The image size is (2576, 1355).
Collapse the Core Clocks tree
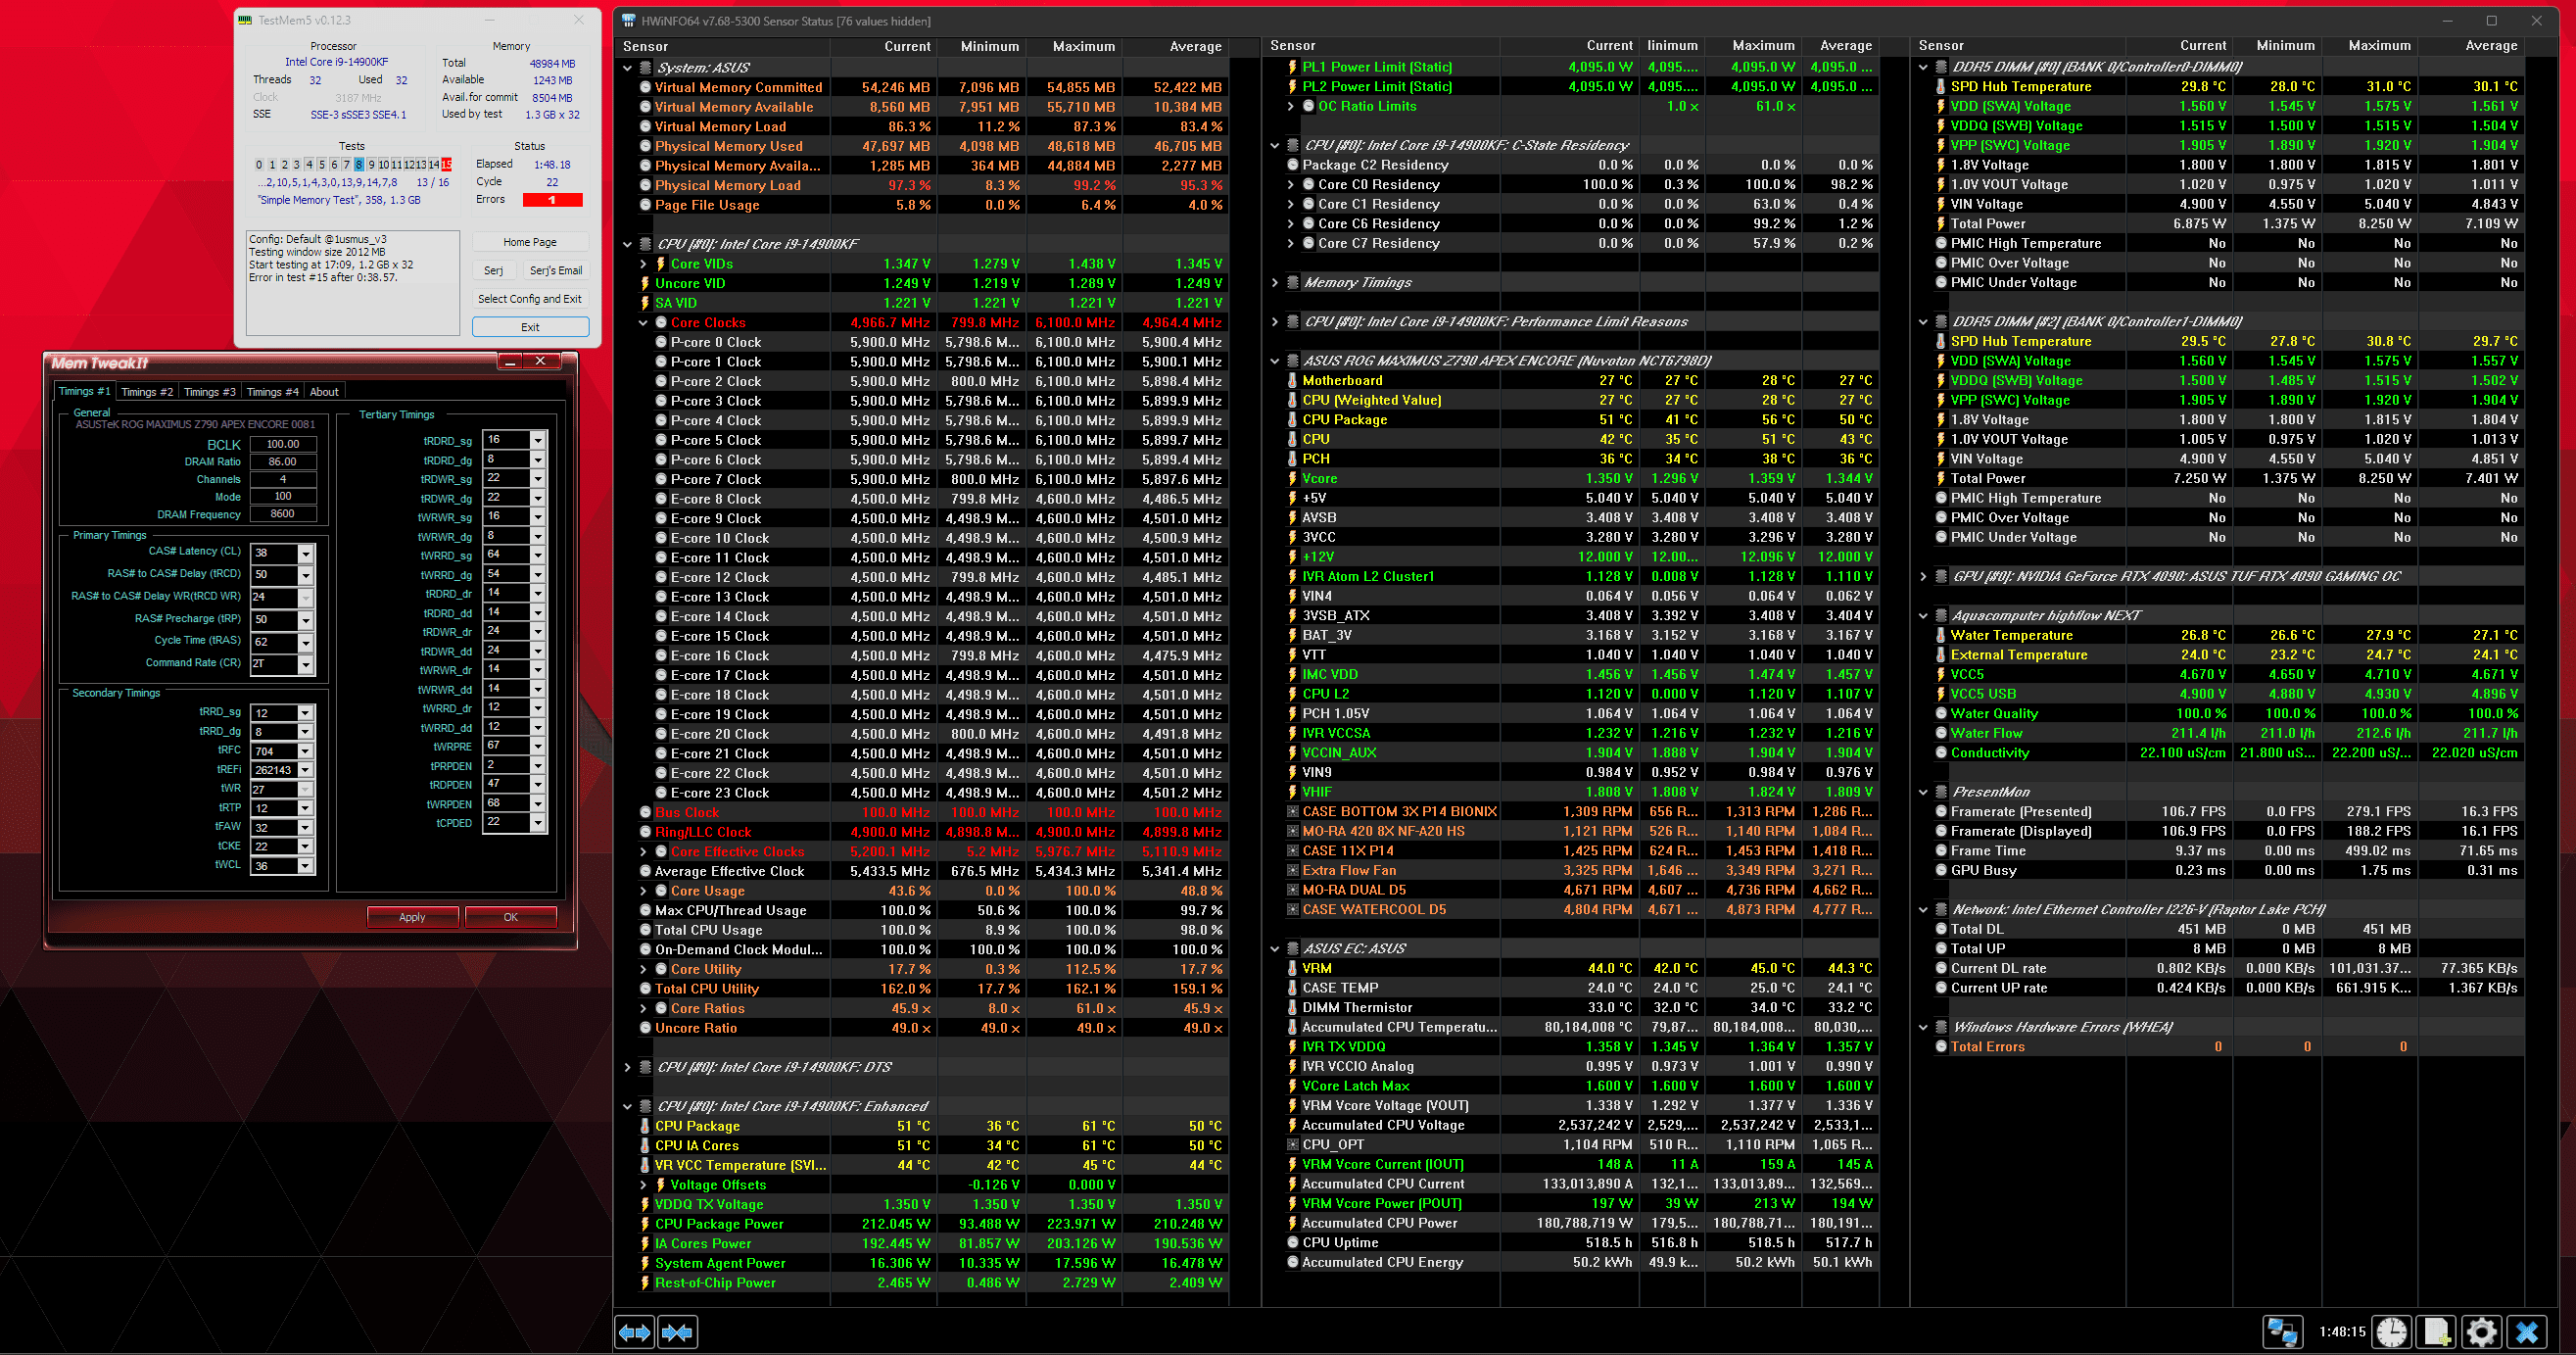(x=643, y=323)
